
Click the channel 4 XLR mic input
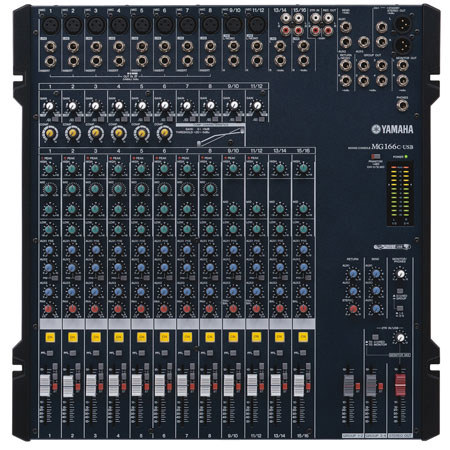click(119, 25)
